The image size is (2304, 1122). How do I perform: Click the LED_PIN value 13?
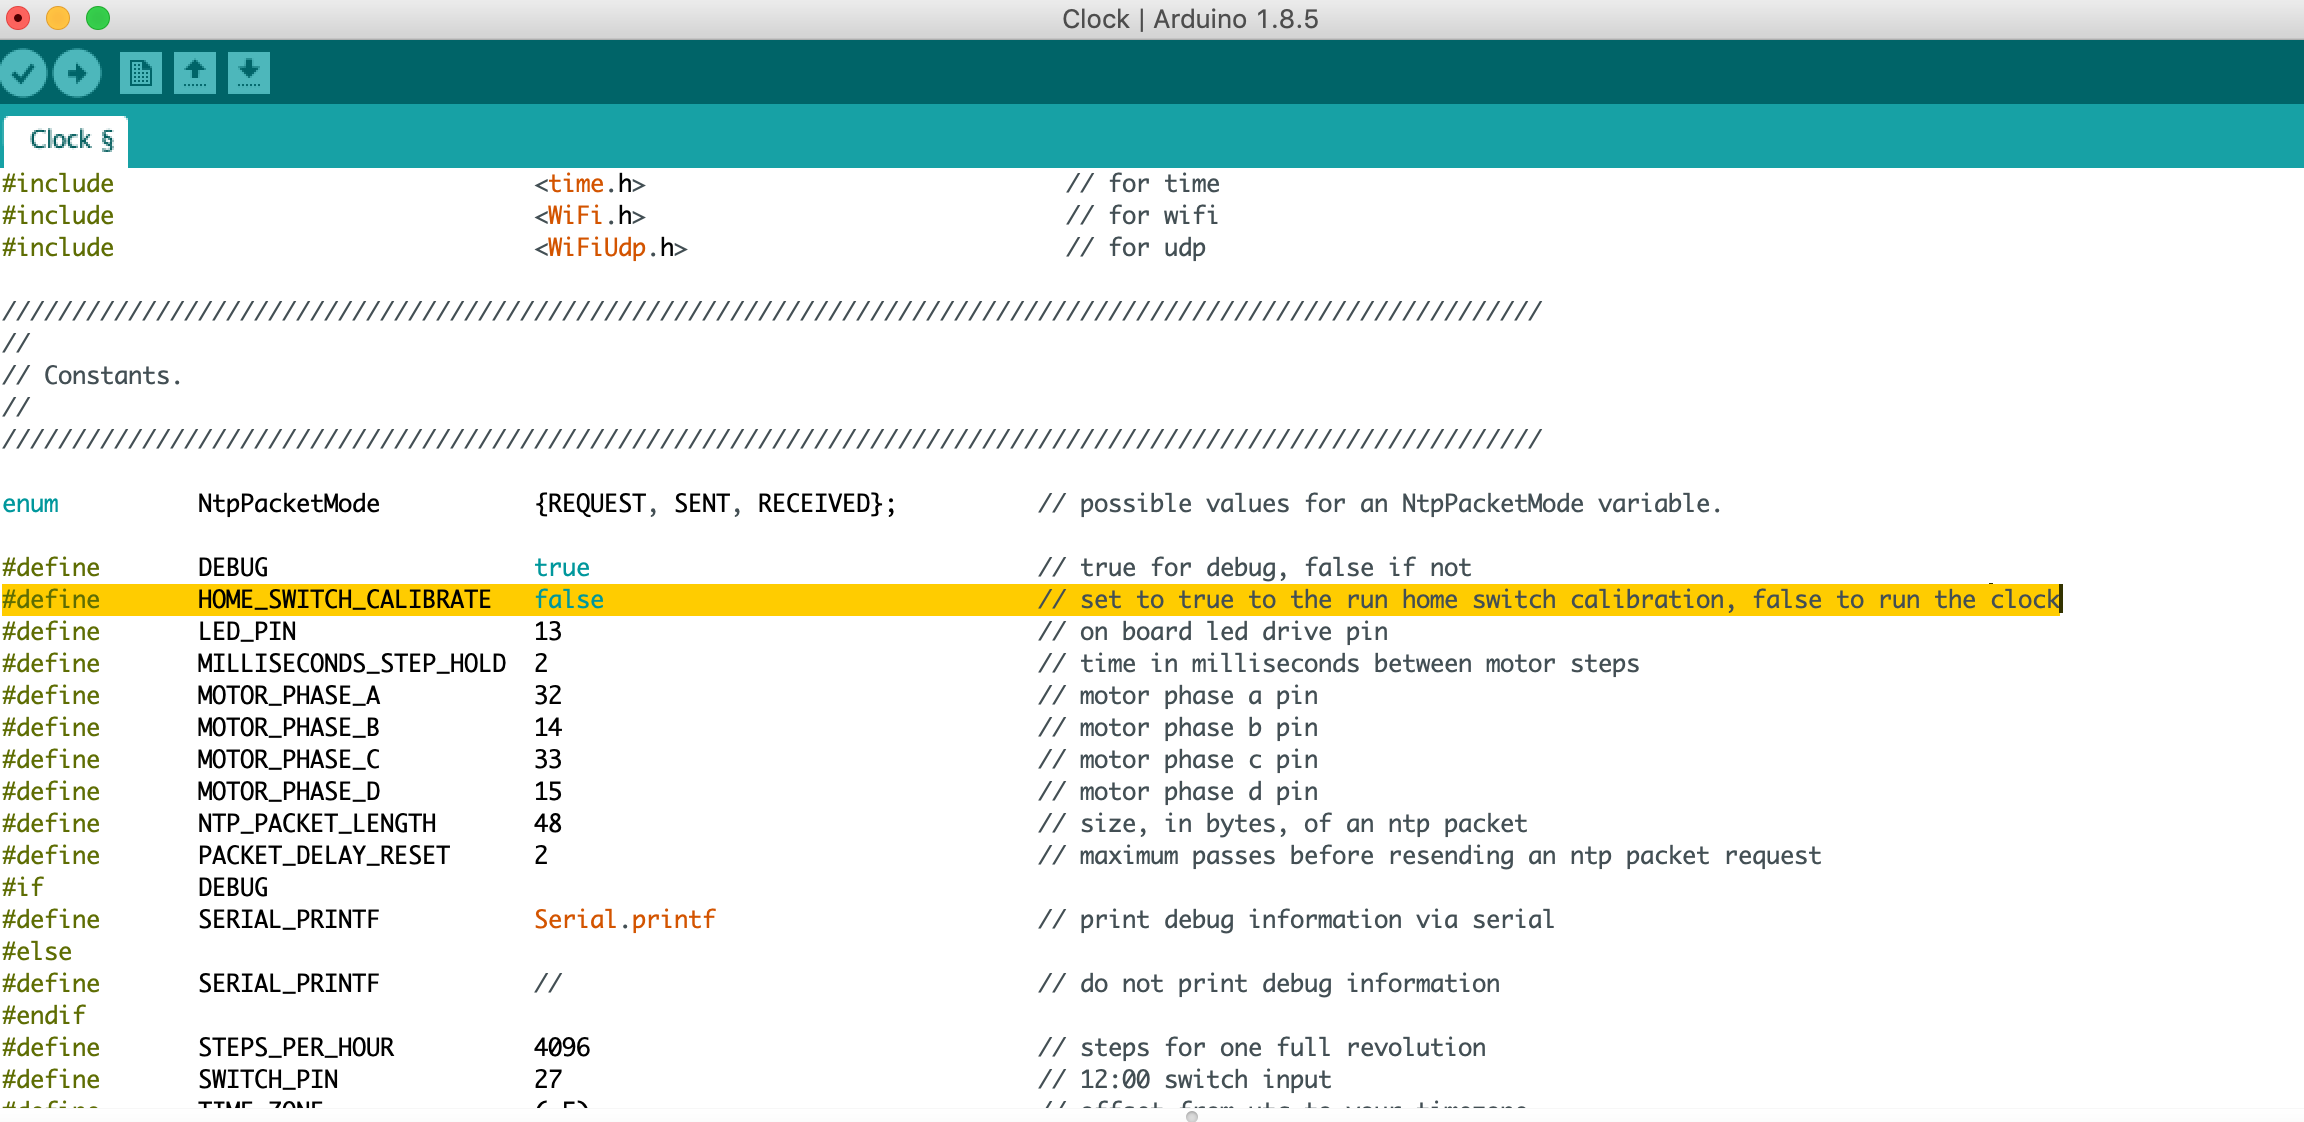[548, 632]
